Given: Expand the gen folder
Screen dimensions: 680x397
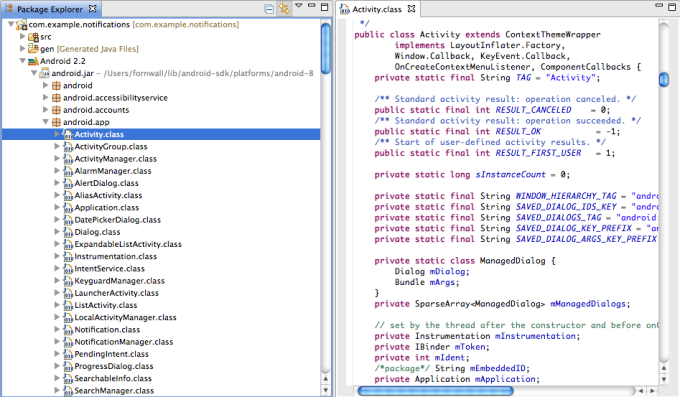Looking at the screenshot, I should point(23,49).
